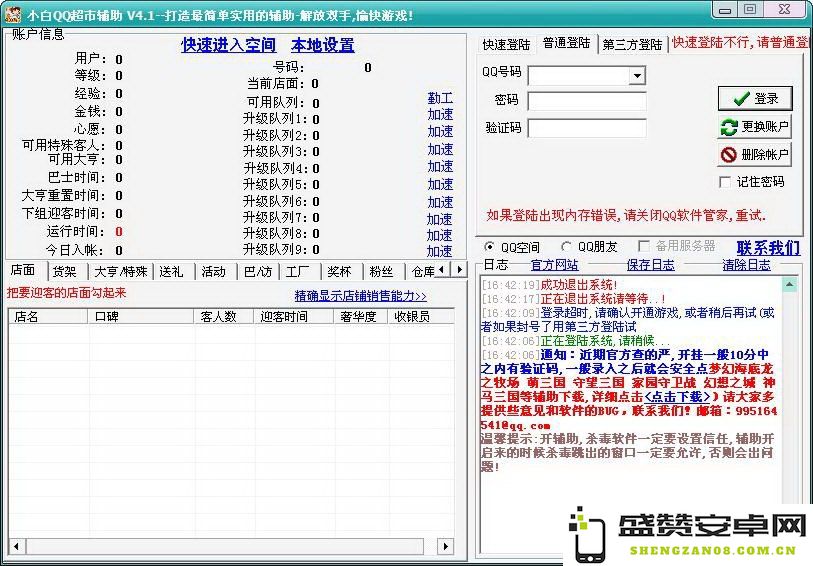Click the 更换账户 switch account button
Screen dimensions: 813x566
(755, 126)
